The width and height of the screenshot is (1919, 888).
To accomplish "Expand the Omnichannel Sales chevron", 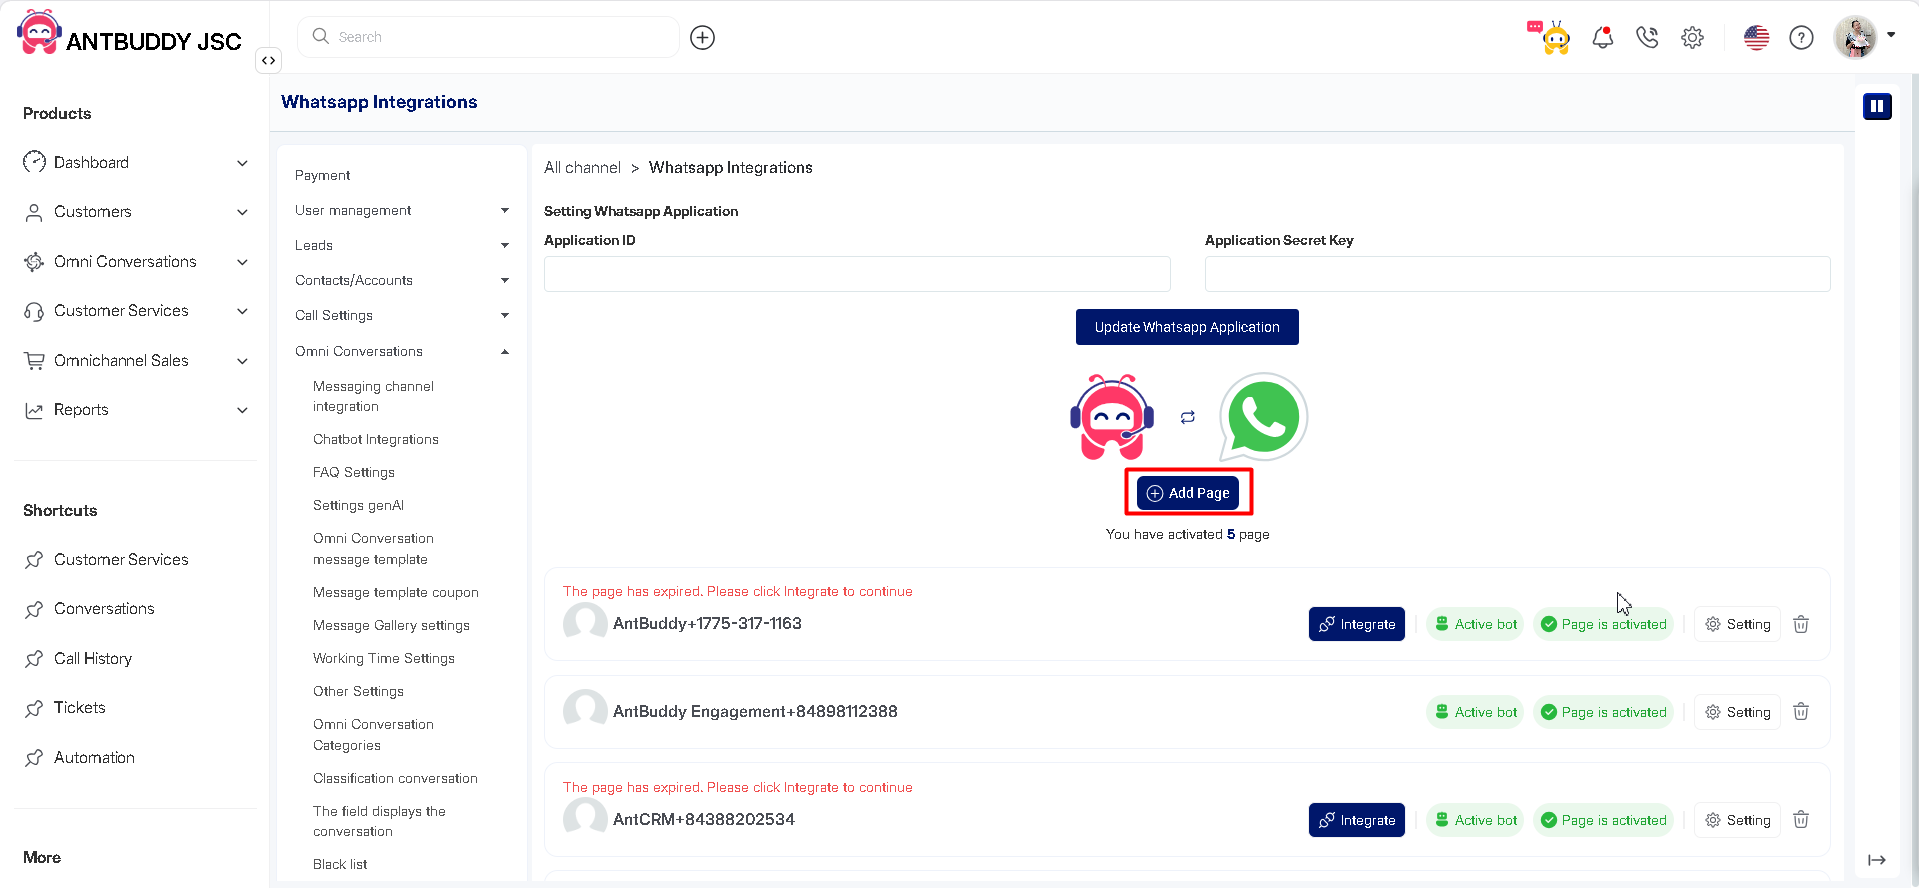I will [242, 361].
